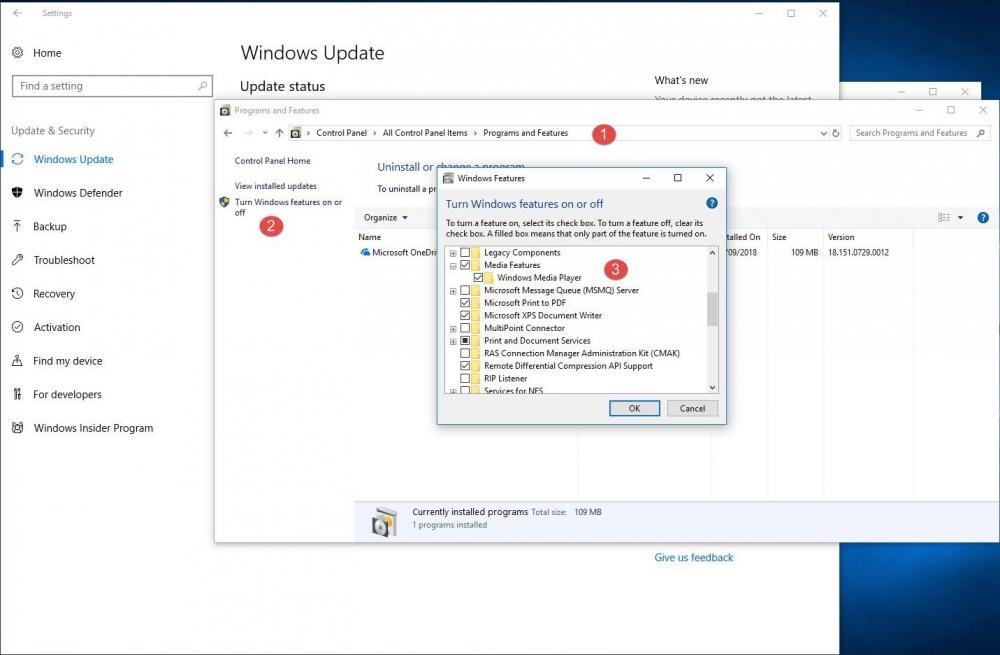Screen dimensions: 1000x655
Task: Click the Settings back arrow
Action: pyautogui.click(x=17, y=13)
